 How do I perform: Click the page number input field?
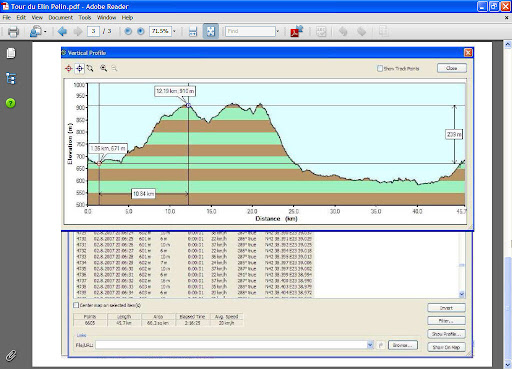pos(94,31)
